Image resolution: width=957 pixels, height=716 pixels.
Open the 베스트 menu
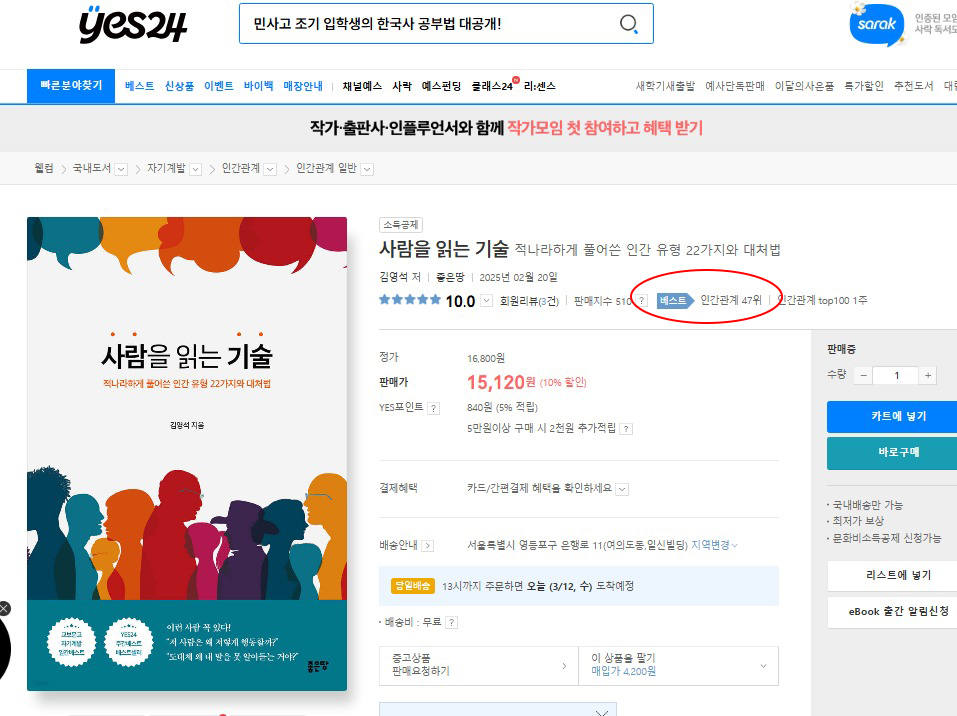(x=140, y=86)
